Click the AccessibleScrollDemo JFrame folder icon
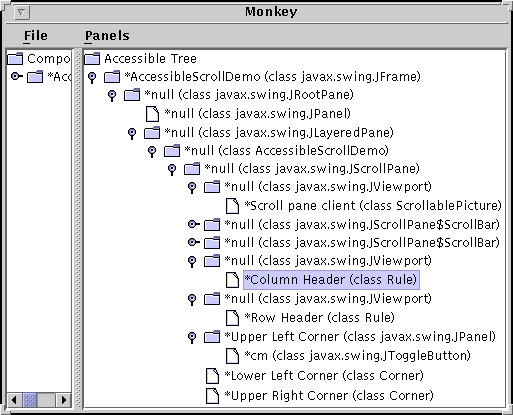This screenshot has height=415, width=513. pyautogui.click(x=112, y=77)
